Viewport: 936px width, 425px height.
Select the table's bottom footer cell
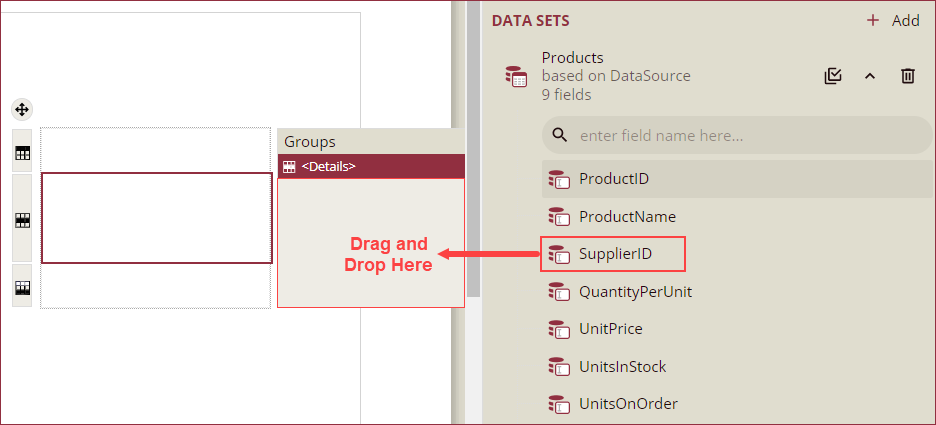point(156,286)
